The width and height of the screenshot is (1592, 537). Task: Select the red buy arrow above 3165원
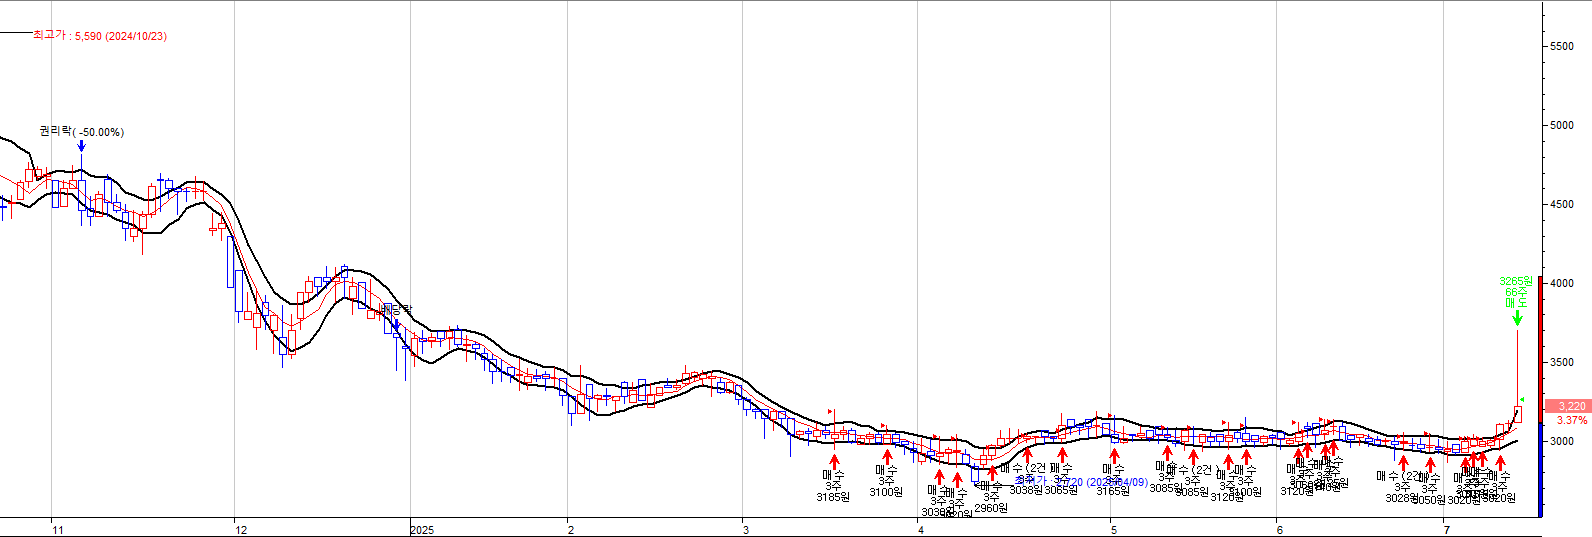coord(1114,456)
